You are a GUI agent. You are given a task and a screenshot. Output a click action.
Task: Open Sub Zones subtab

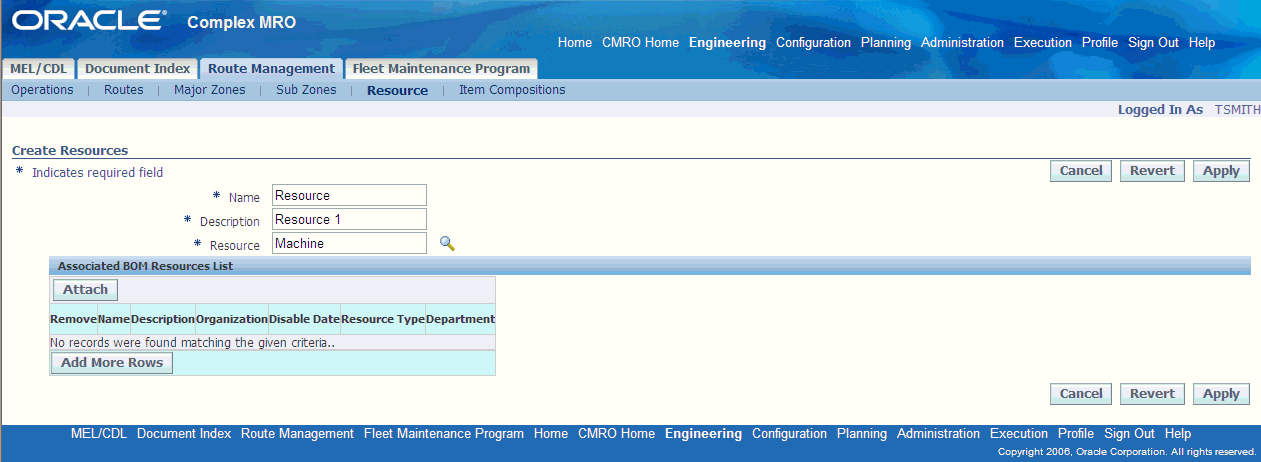pos(306,90)
